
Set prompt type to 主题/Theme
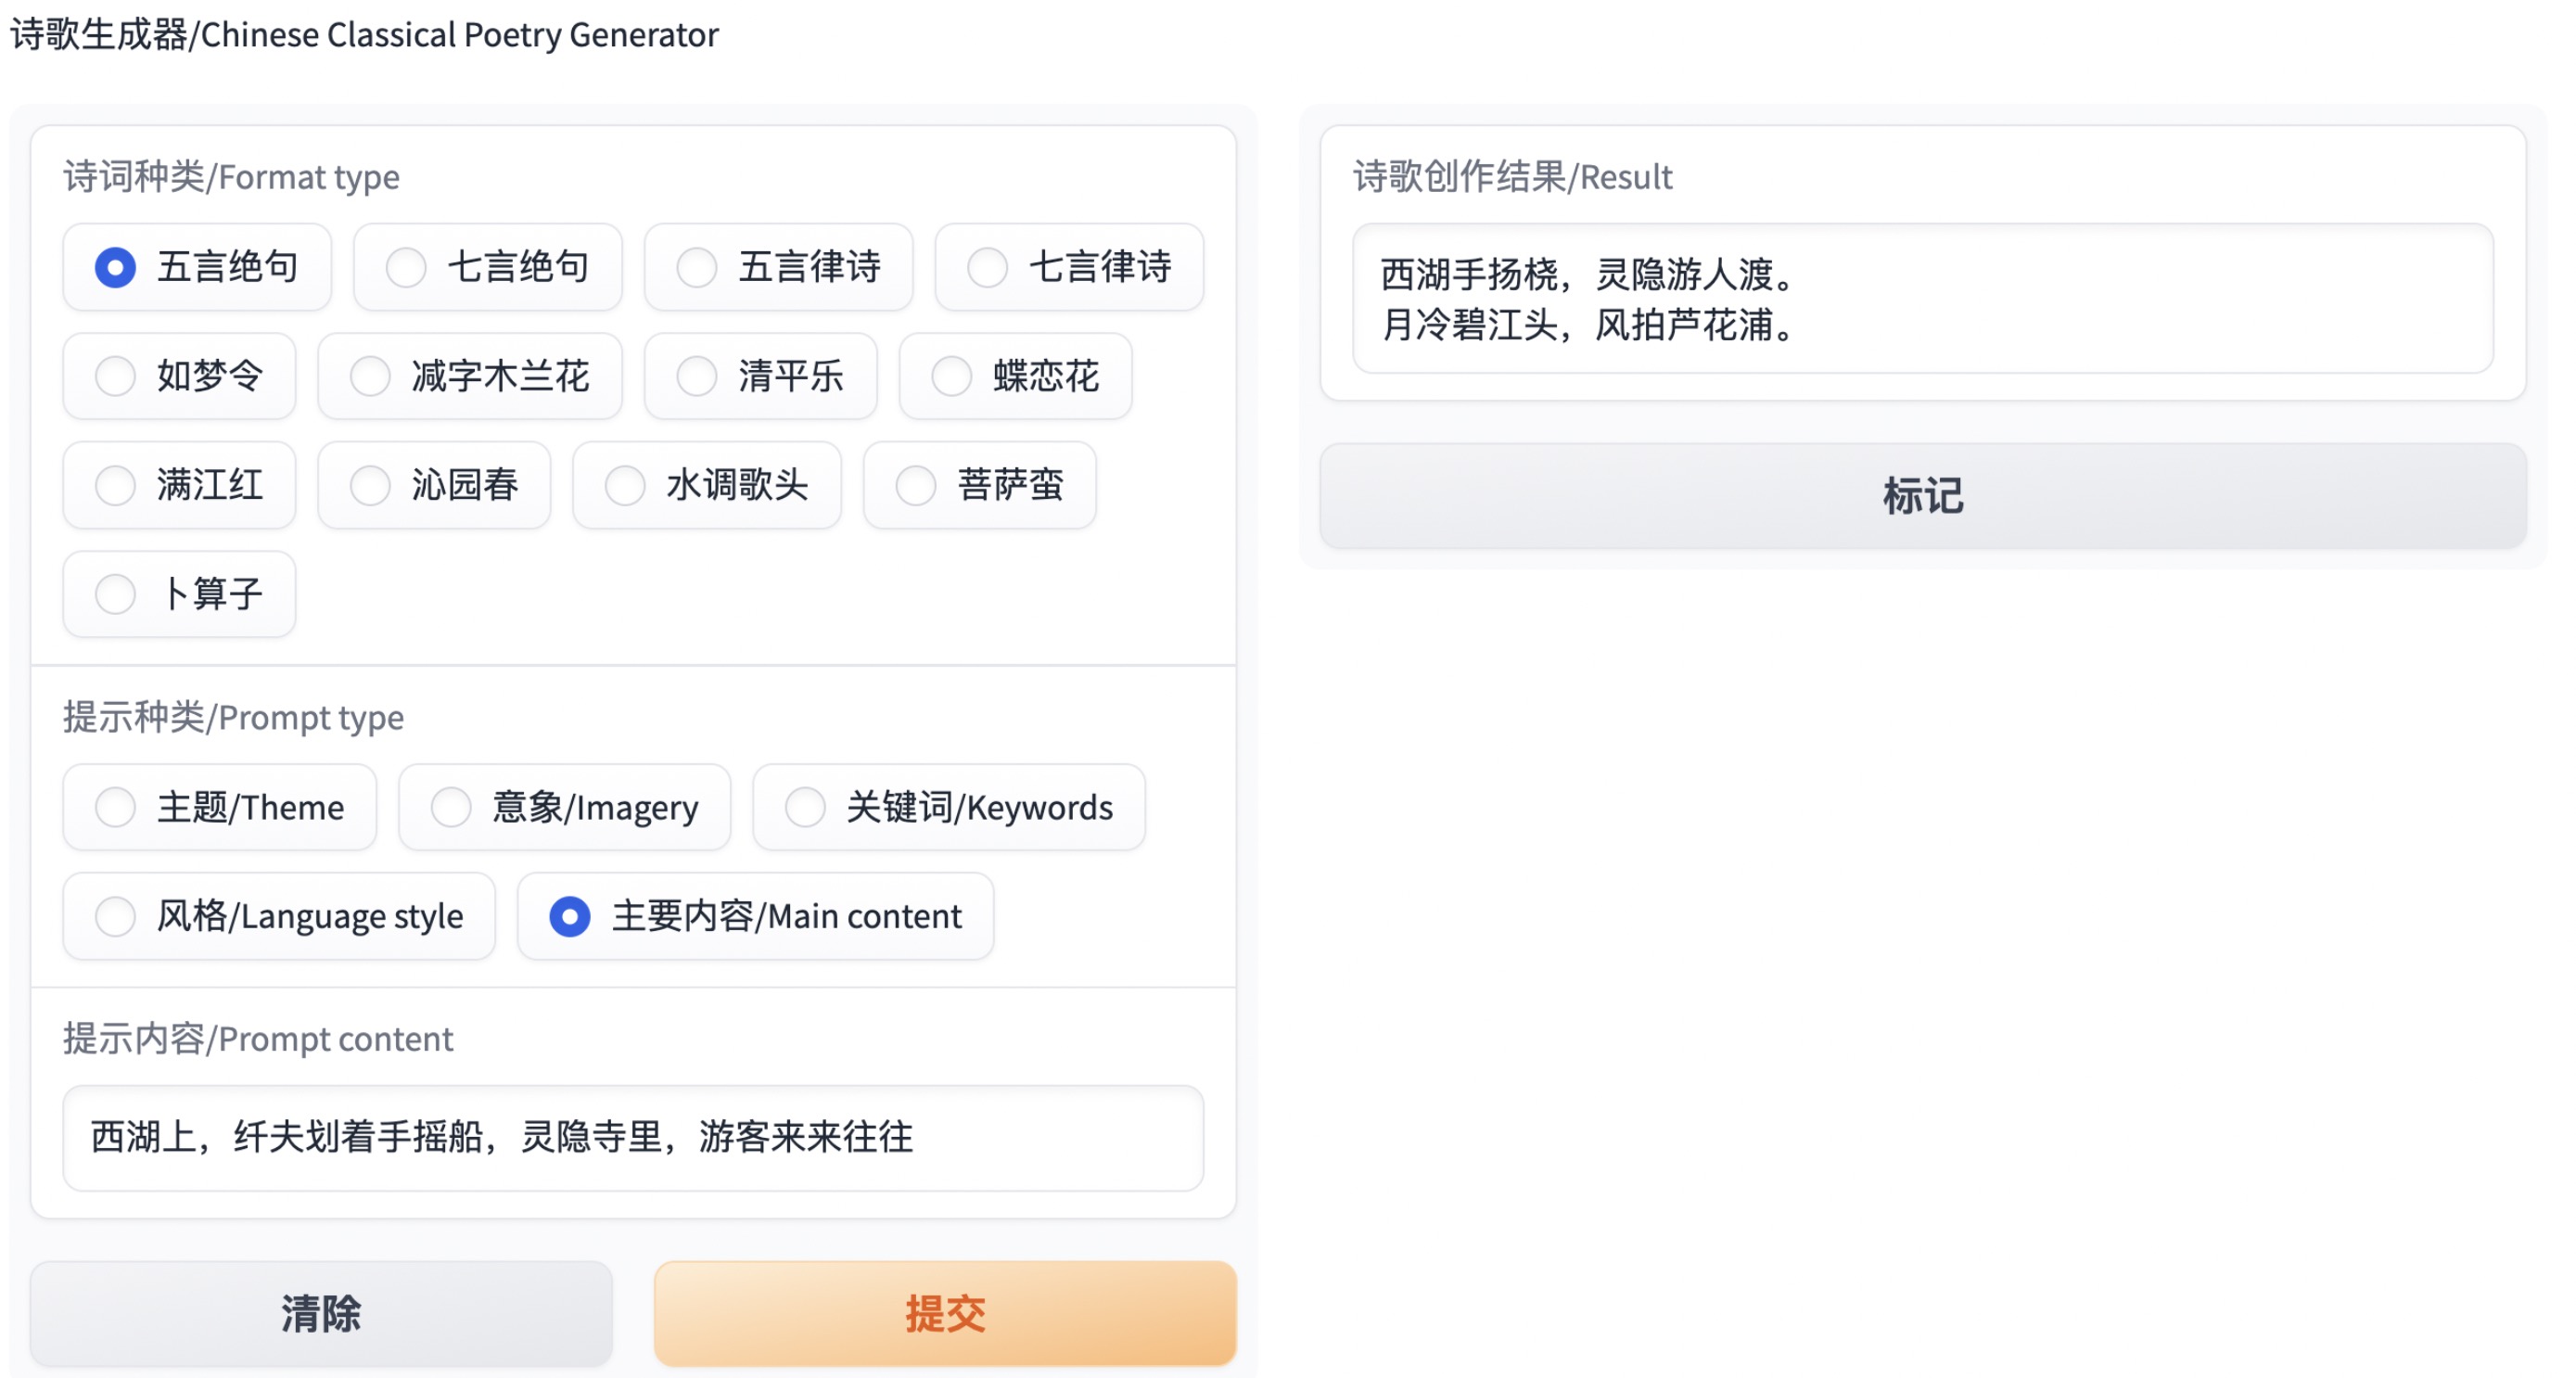pos(115,807)
